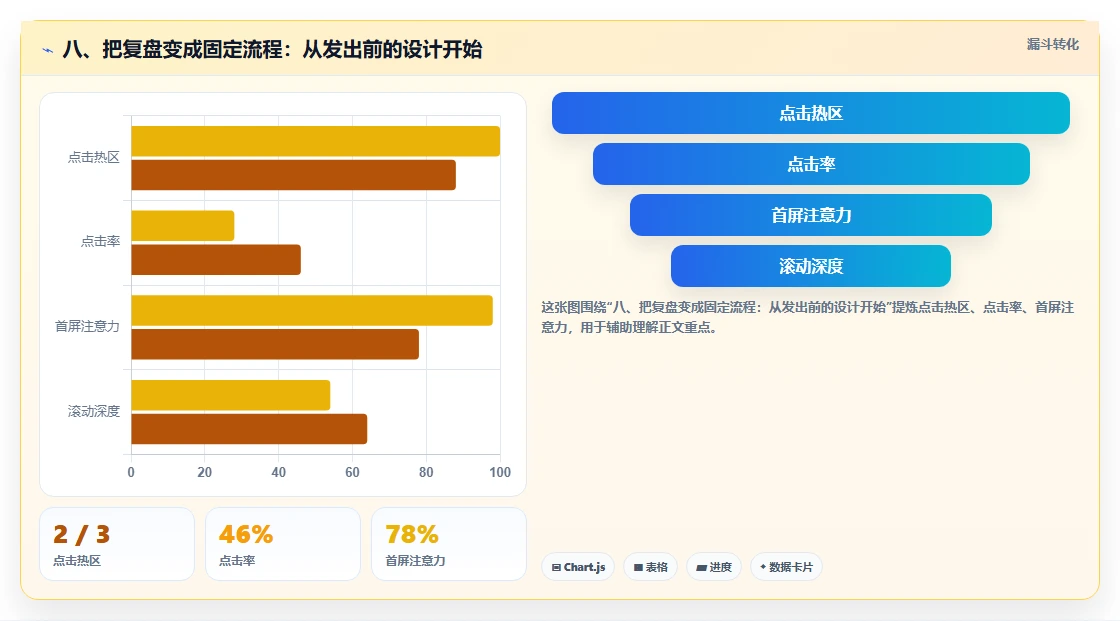Open the 数据卡片 chip

tap(786, 567)
